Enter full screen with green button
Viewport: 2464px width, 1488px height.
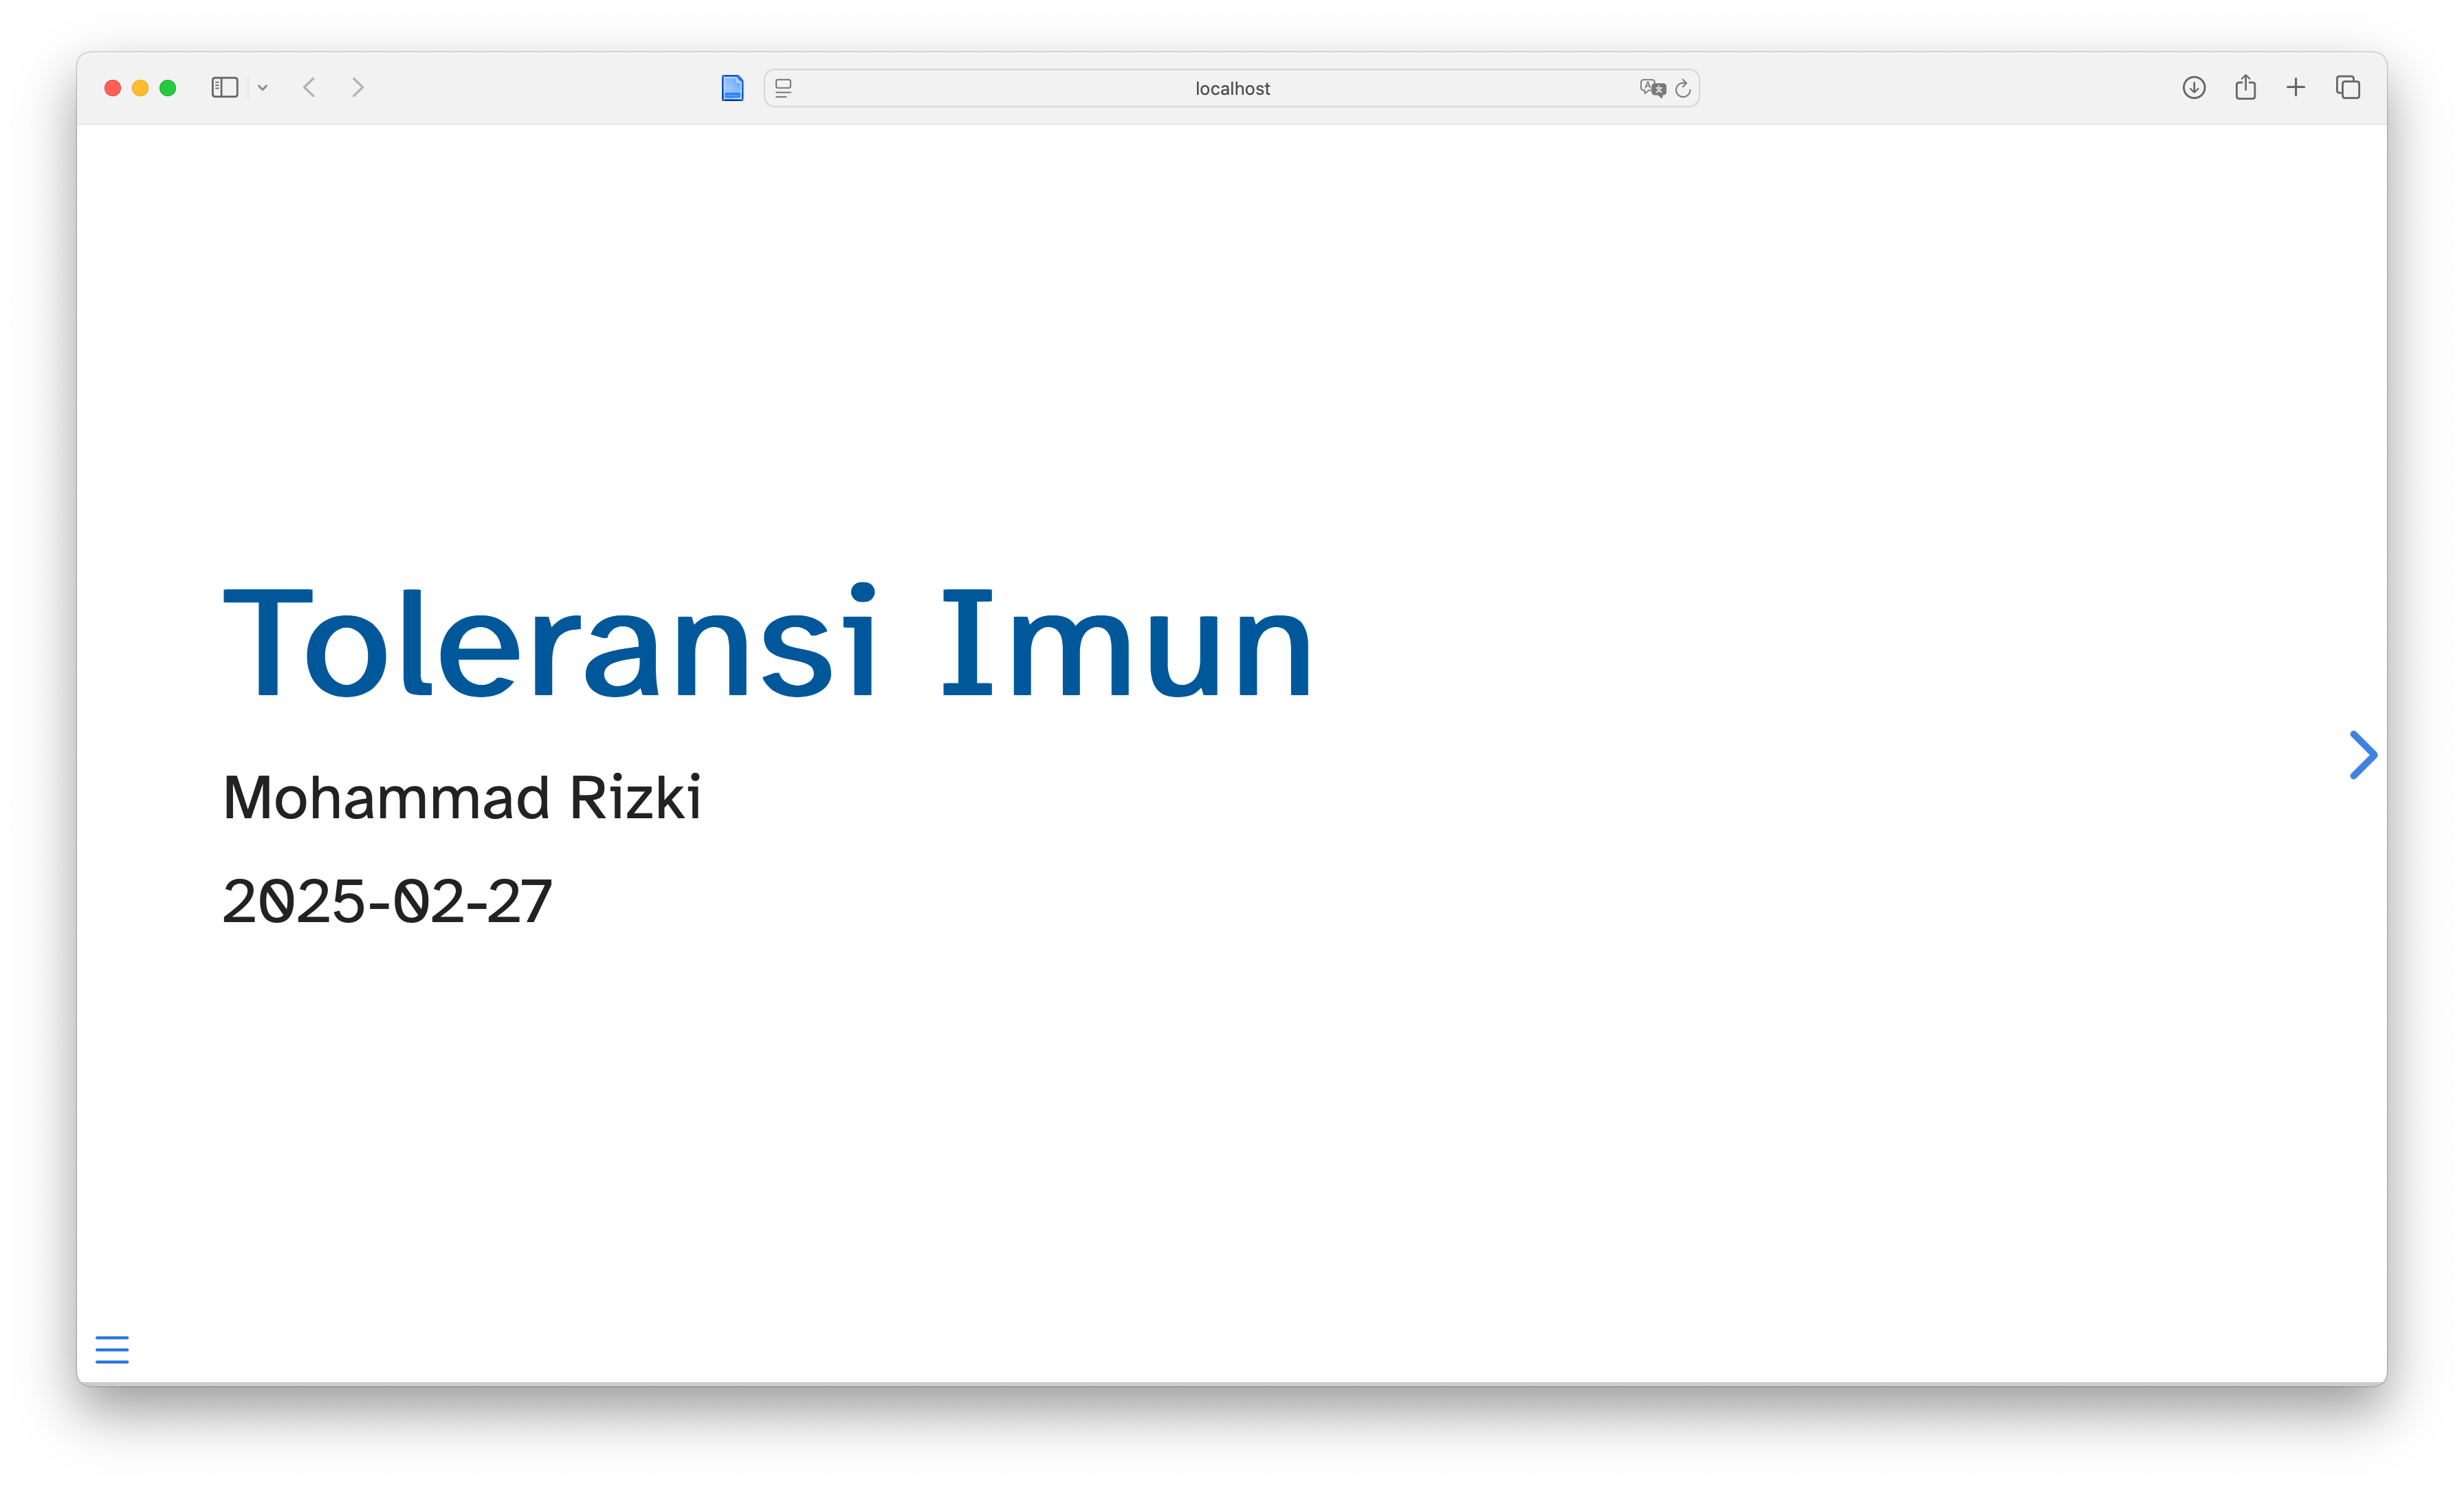pos(168,88)
